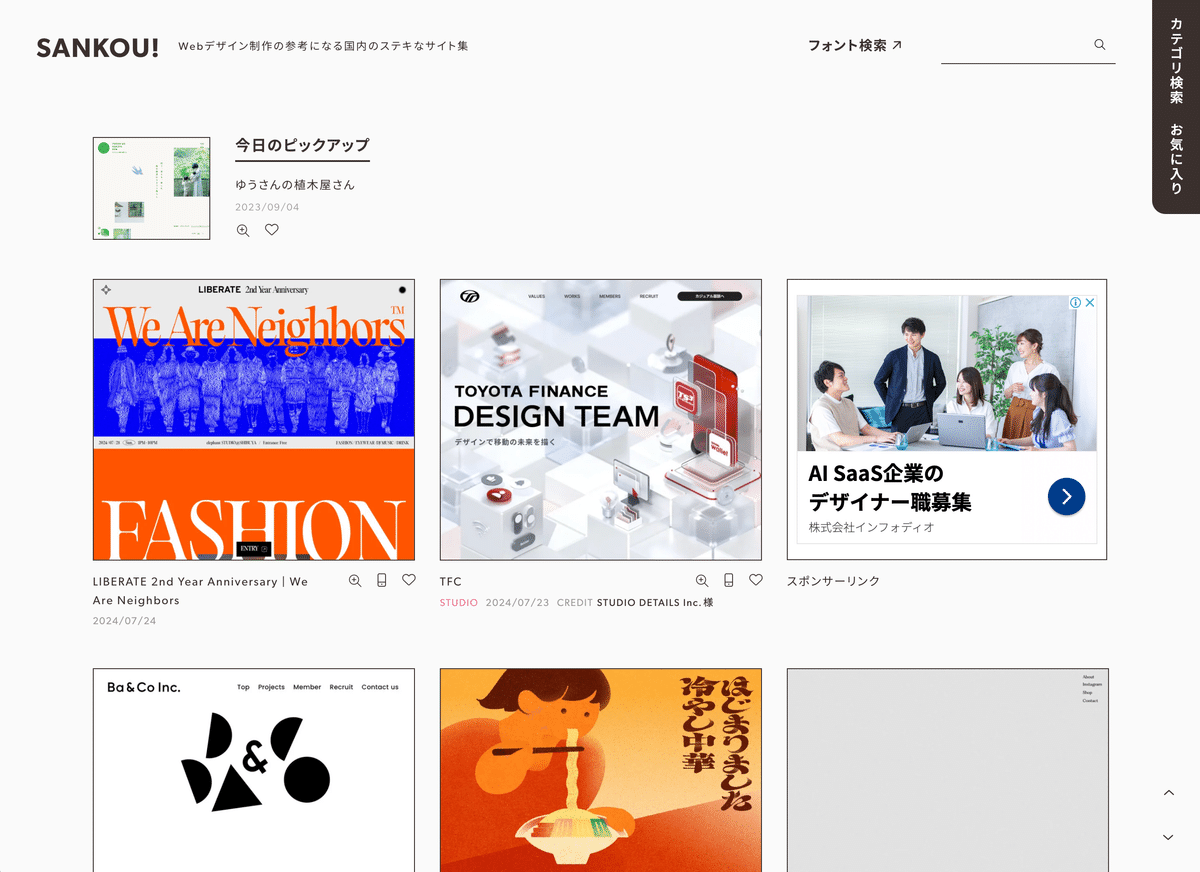1200x872 pixels.
Task: Click the スポンサーリンク label
Action: pyautogui.click(x=833, y=581)
